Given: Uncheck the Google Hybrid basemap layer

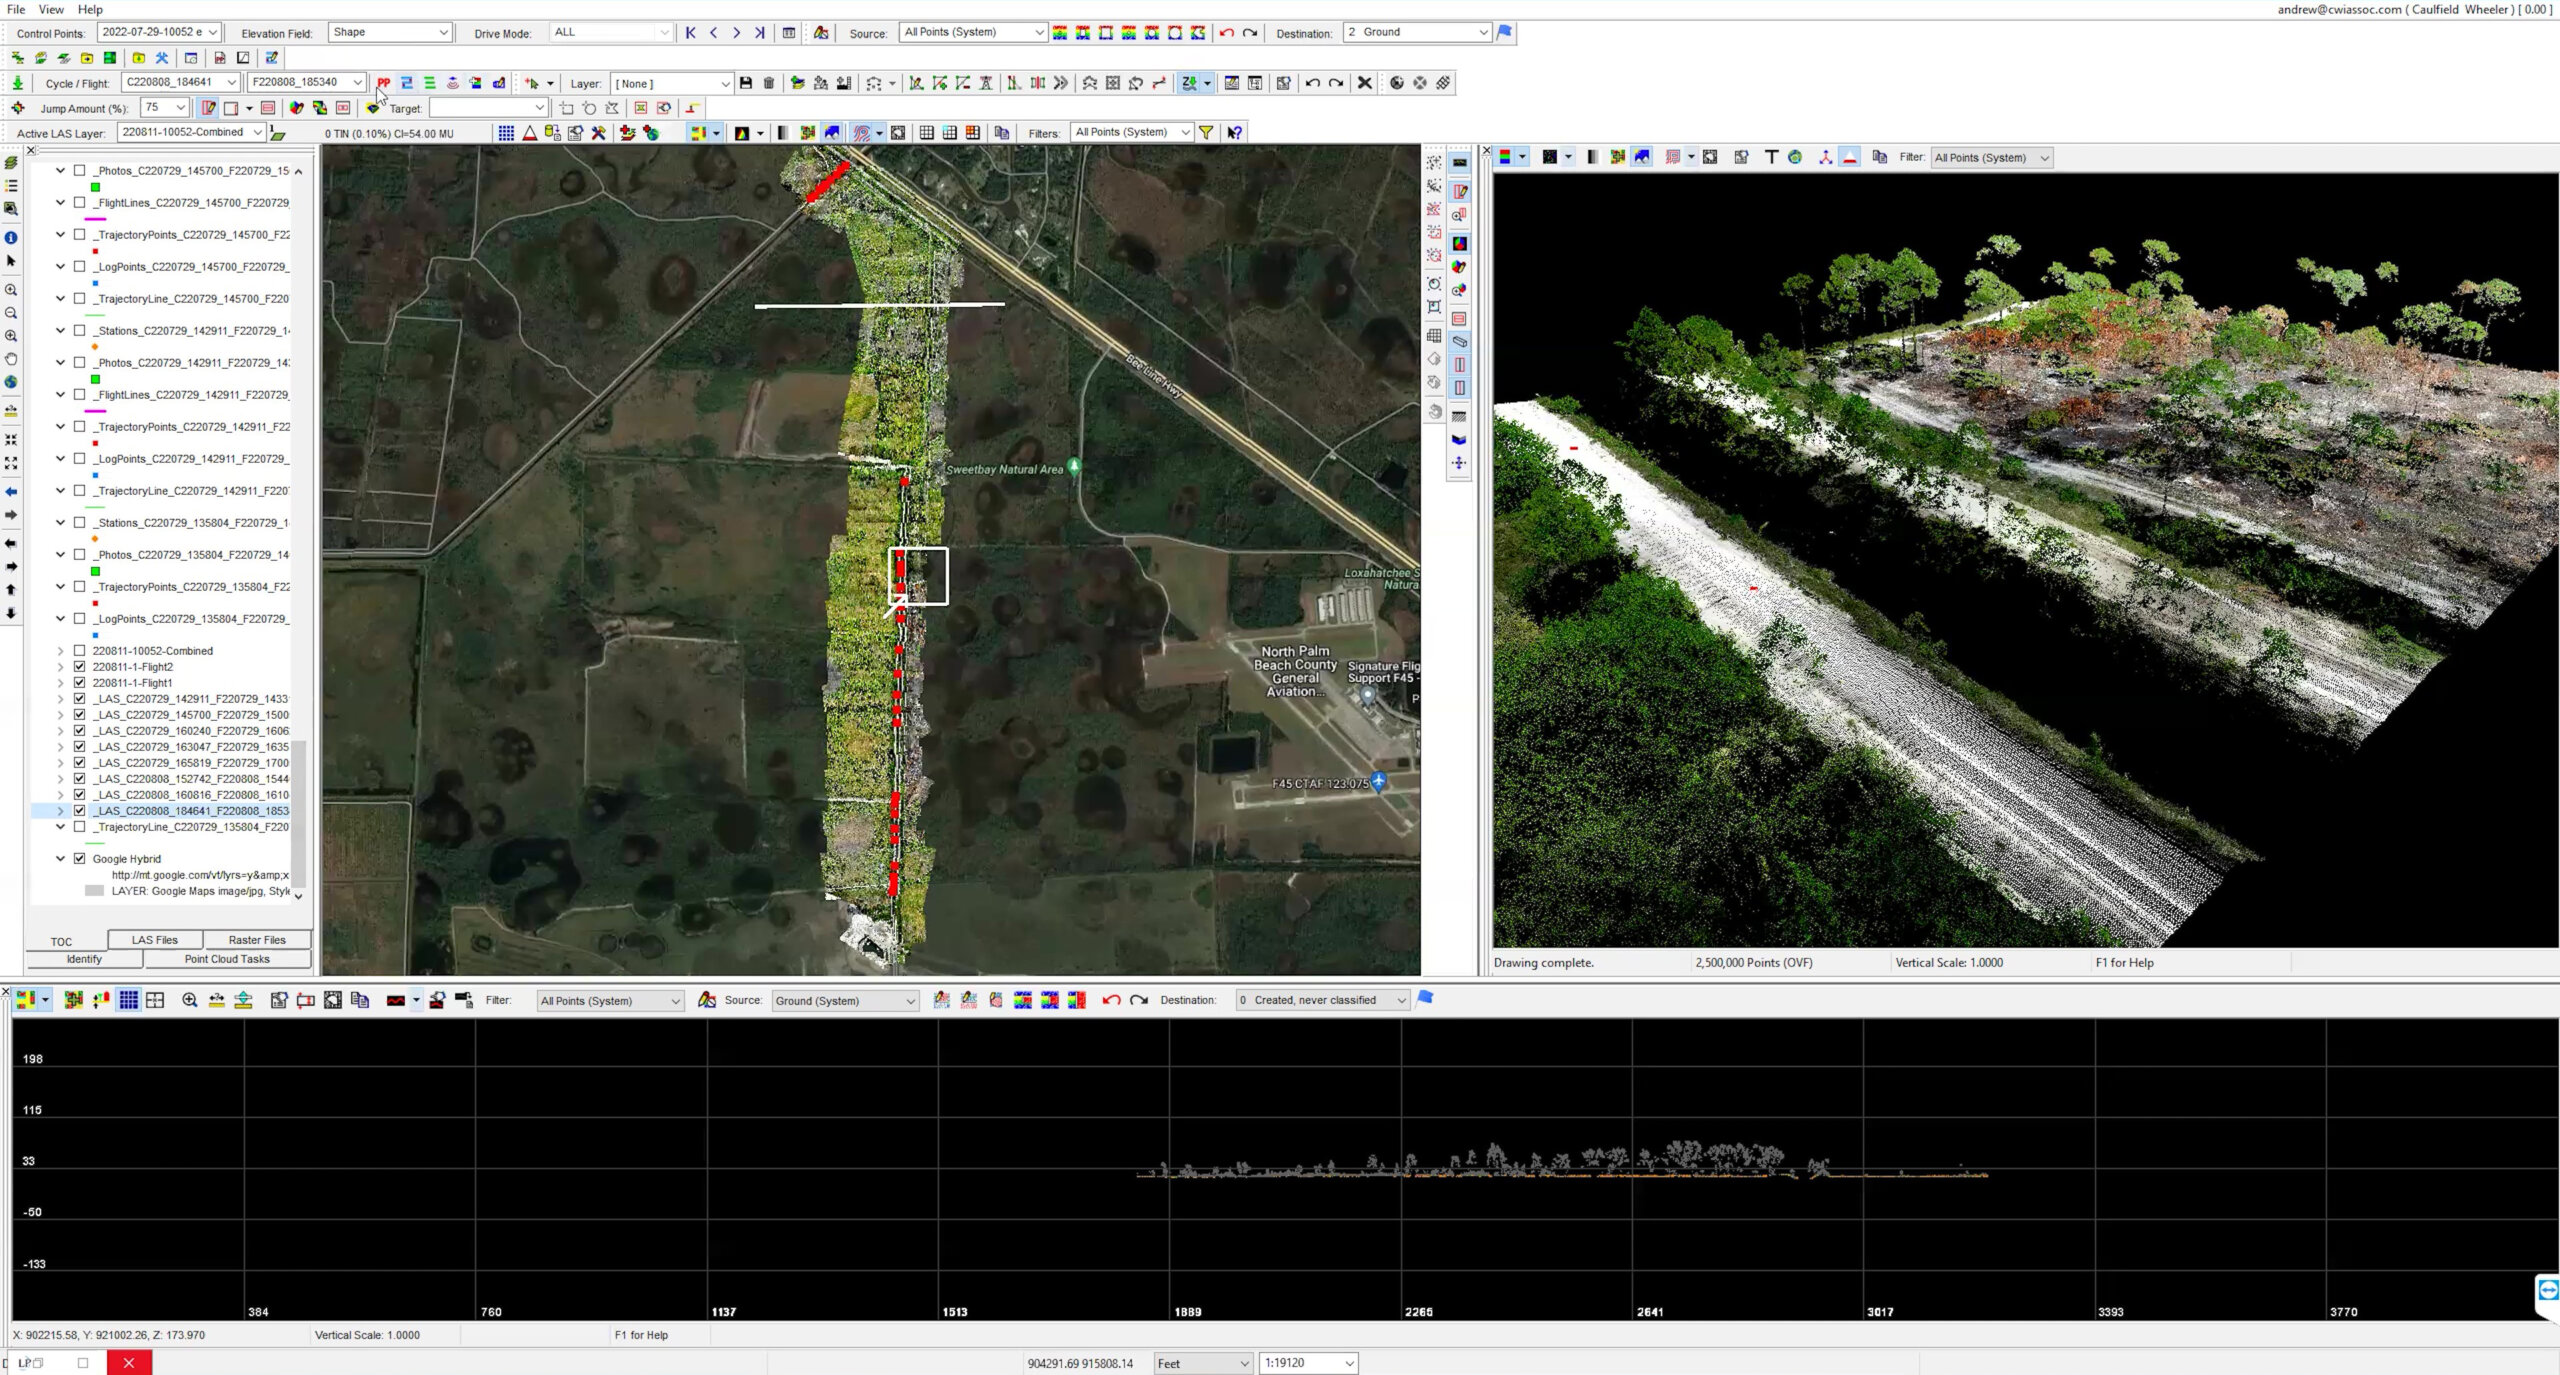Looking at the screenshot, I should pyautogui.click(x=79, y=858).
